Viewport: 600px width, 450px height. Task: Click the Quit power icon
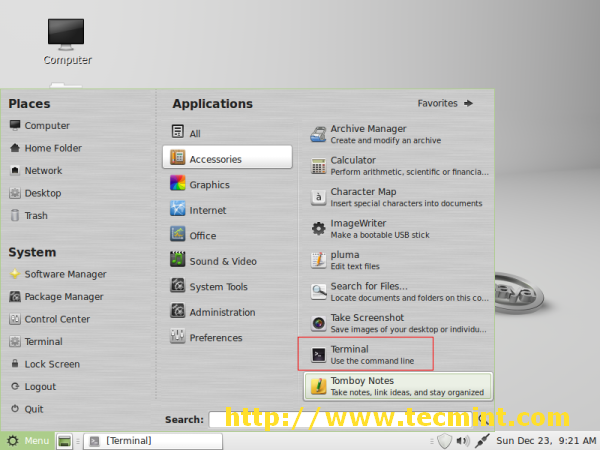point(15,409)
